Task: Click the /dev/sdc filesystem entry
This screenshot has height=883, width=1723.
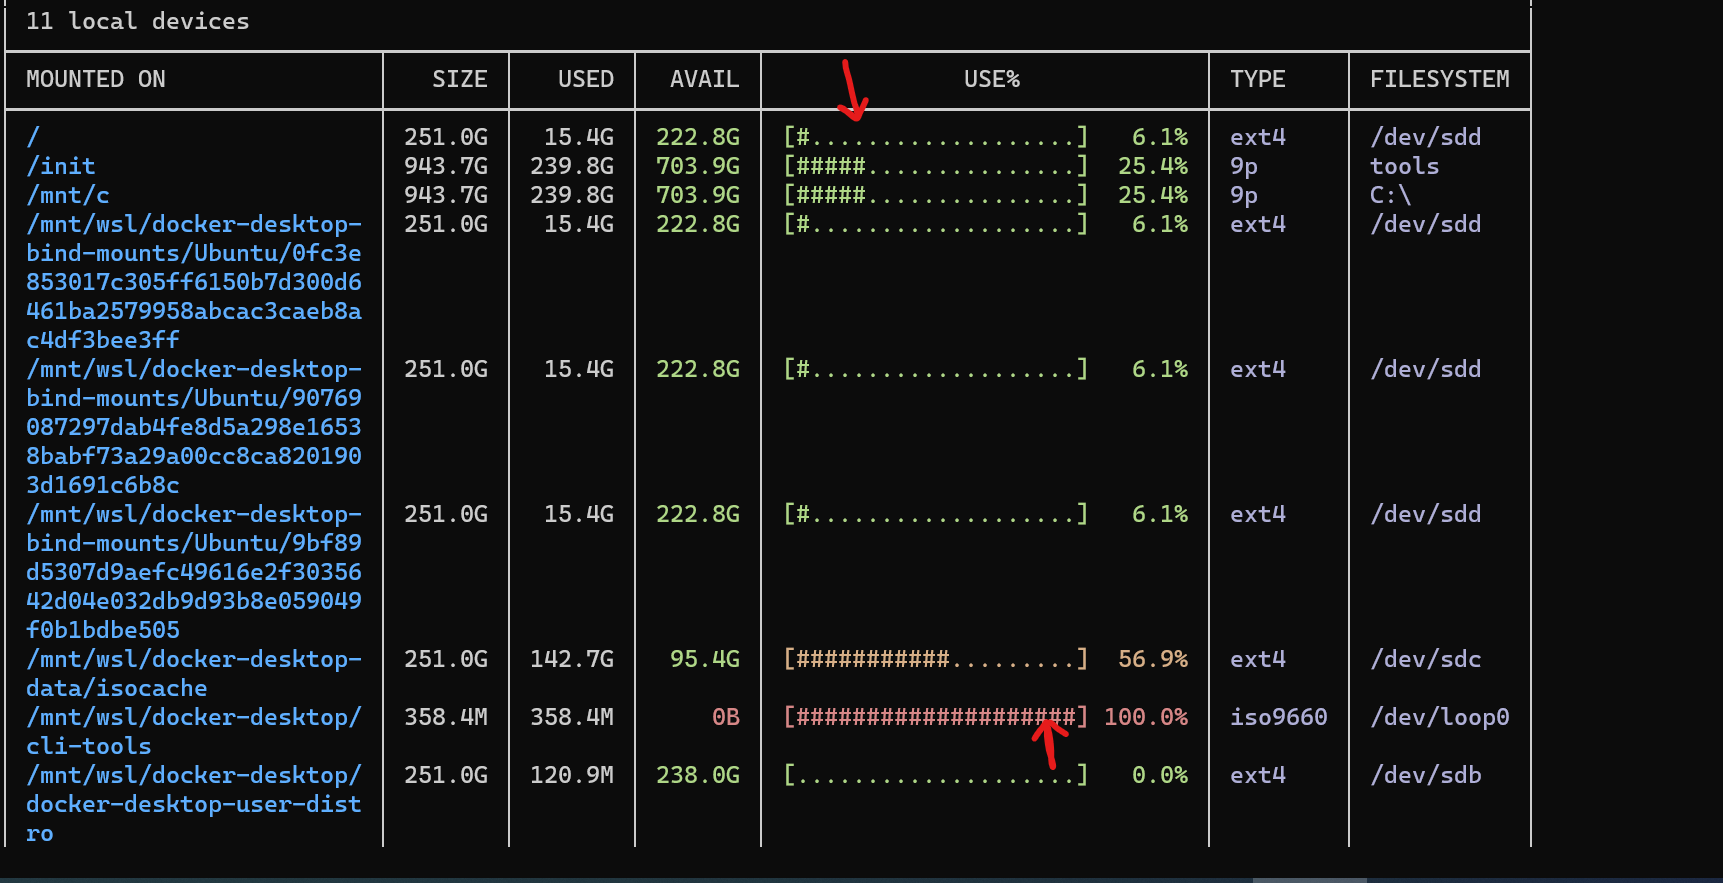Action: (x=1426, y=659)
